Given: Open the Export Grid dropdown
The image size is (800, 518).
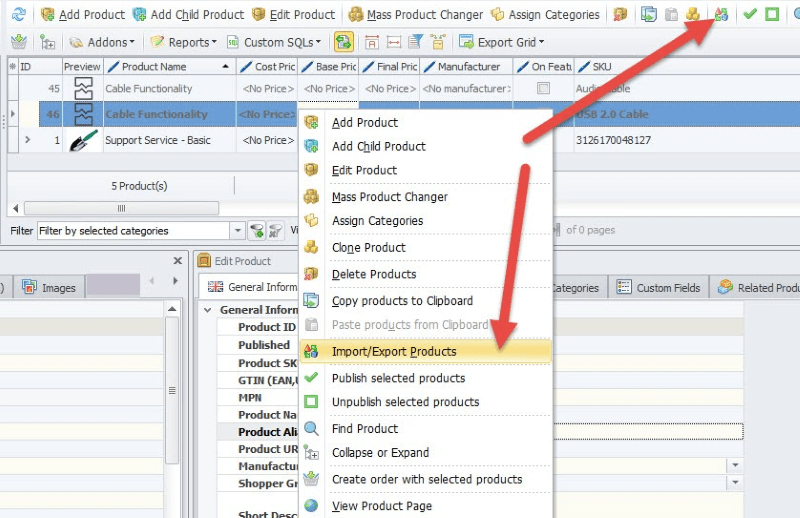Looking at the screenshot, I should click(x=502, y=42).
